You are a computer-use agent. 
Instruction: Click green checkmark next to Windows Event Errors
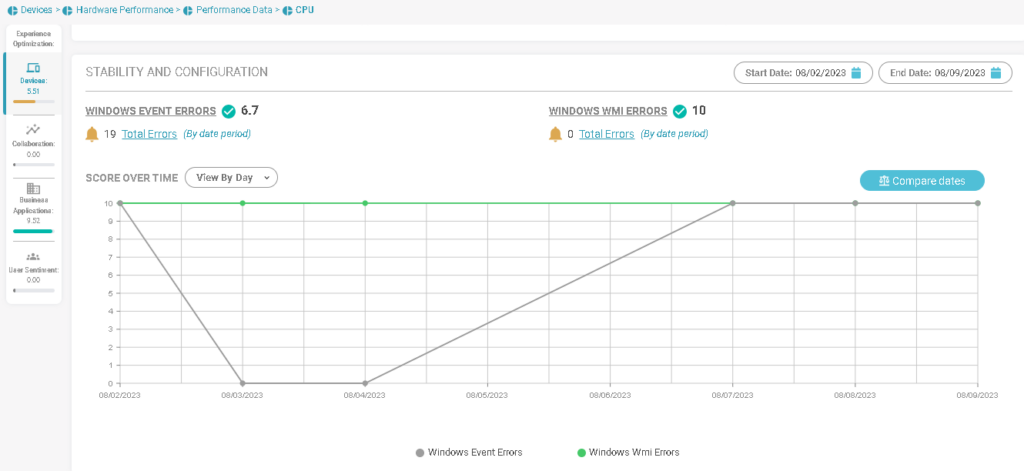coord(228,111)
